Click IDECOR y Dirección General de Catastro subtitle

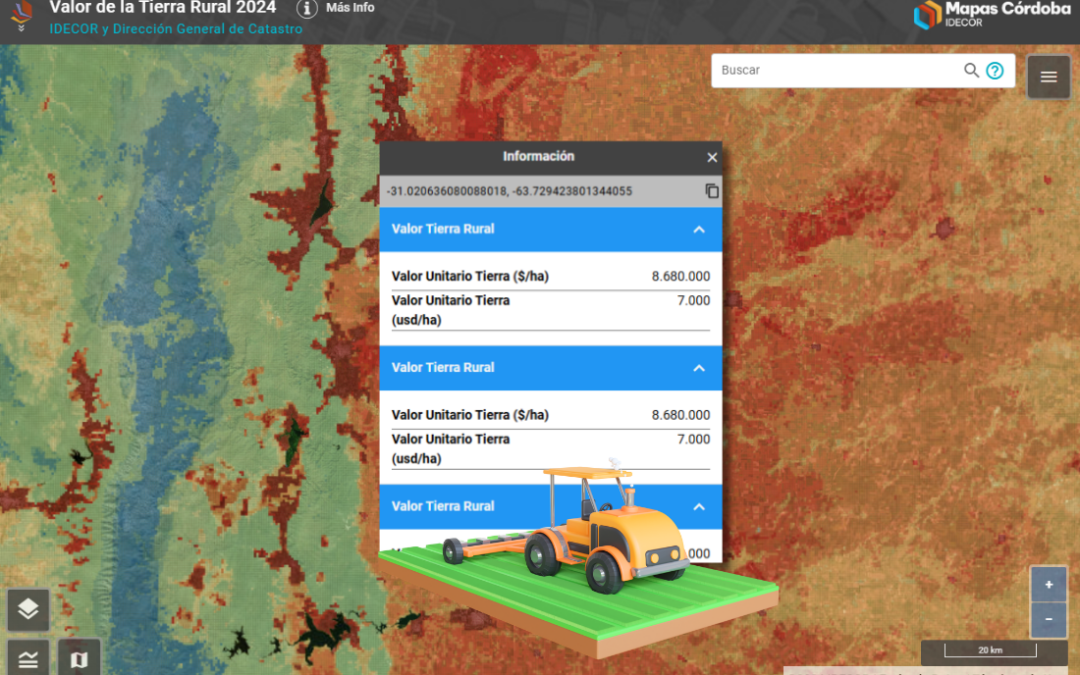[176, 29]
